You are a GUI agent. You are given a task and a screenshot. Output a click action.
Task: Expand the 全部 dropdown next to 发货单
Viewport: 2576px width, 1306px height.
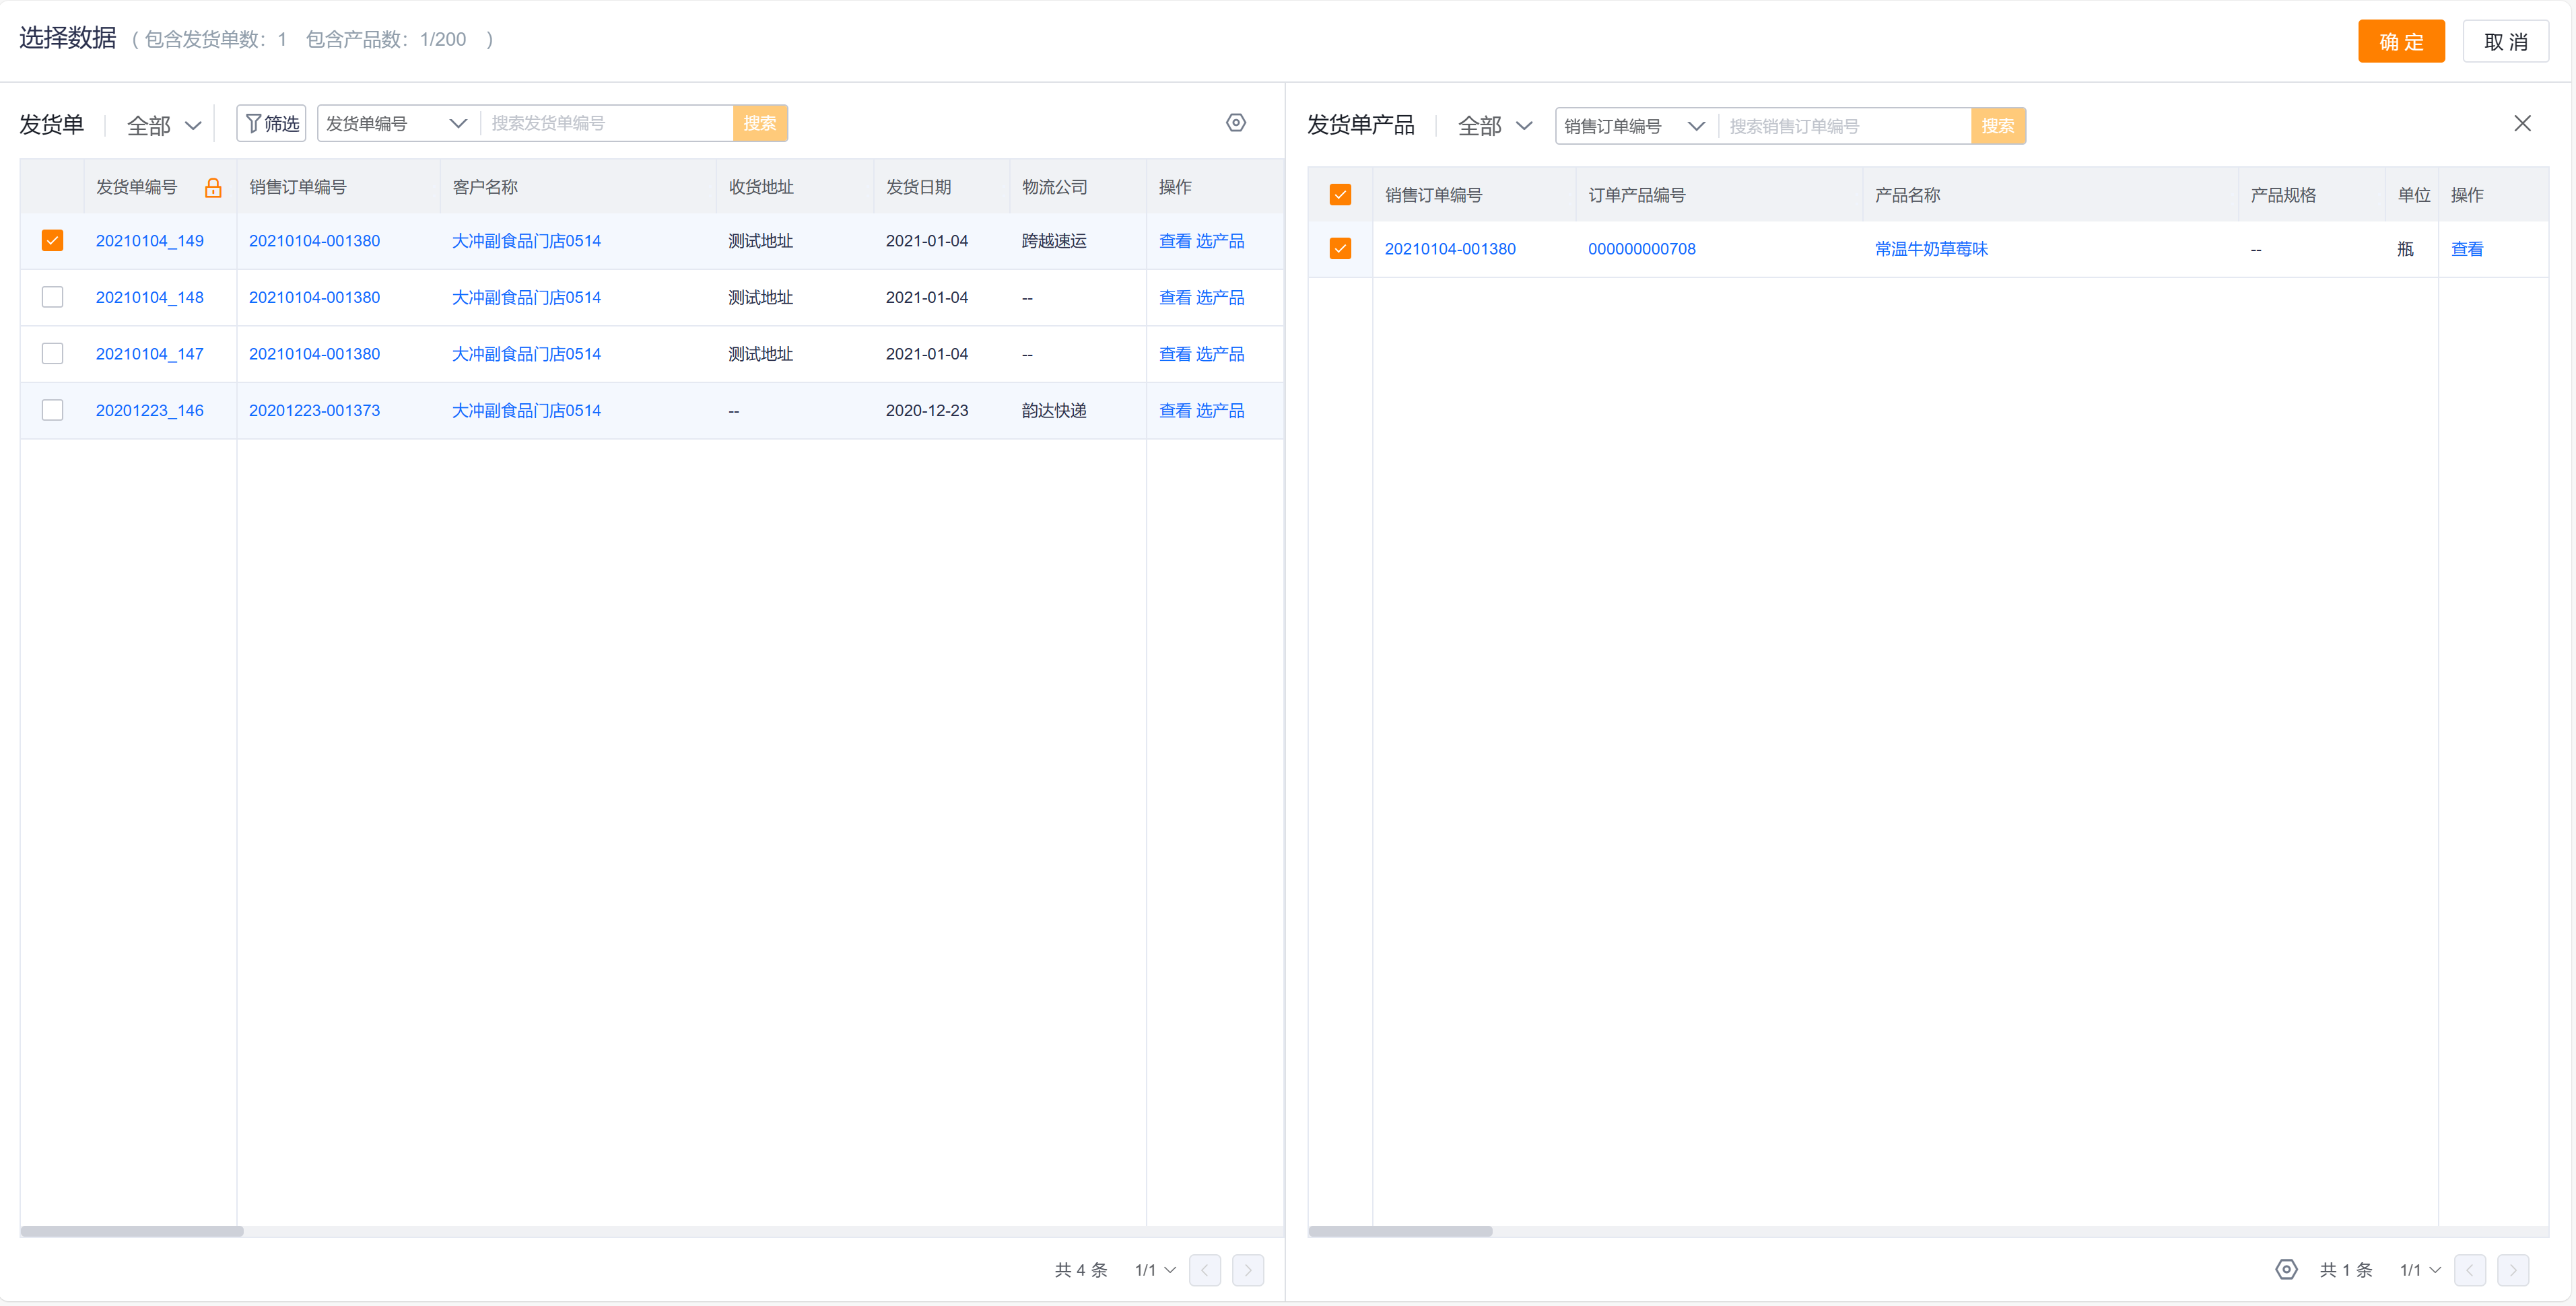point(164,126)
